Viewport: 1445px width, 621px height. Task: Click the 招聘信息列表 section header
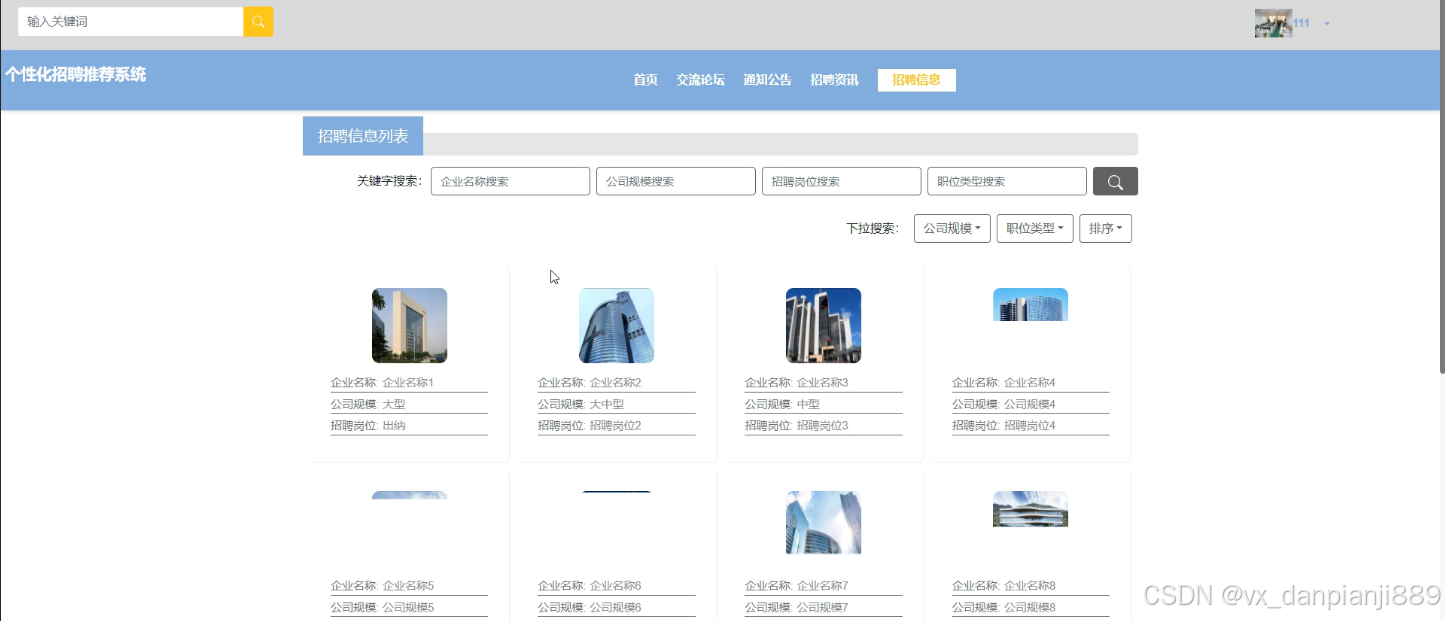(x=363, y=136)
